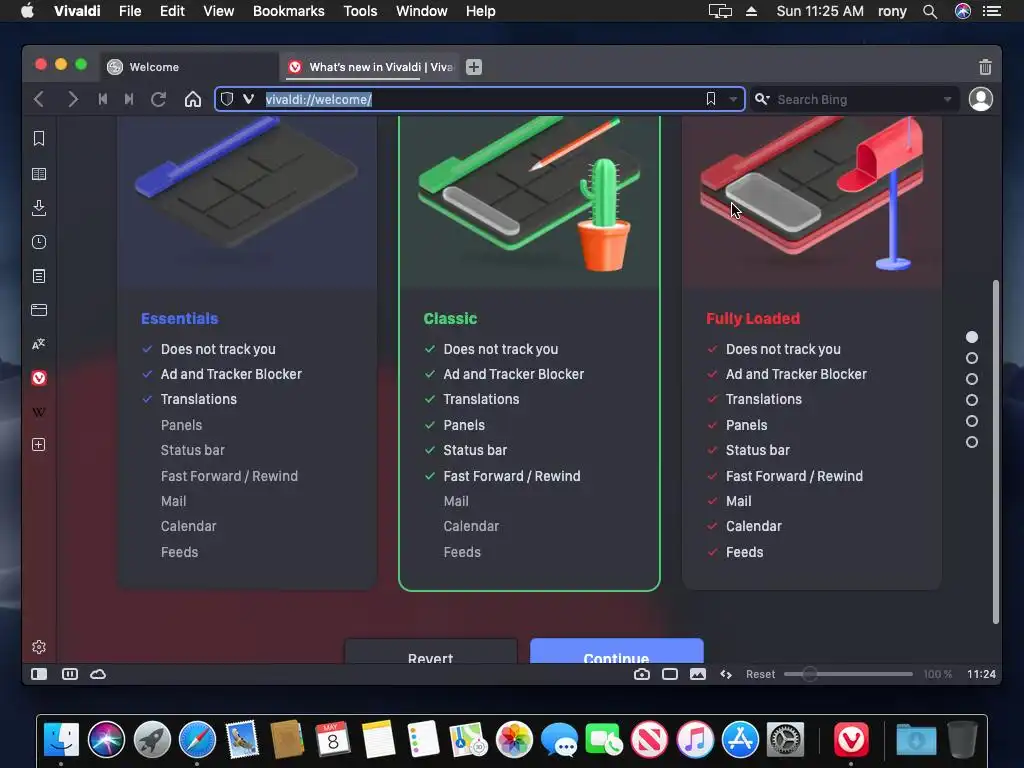Choose the Essentials layout card
The width and height of the screenshot is (1024, 768).
[247, 353]
